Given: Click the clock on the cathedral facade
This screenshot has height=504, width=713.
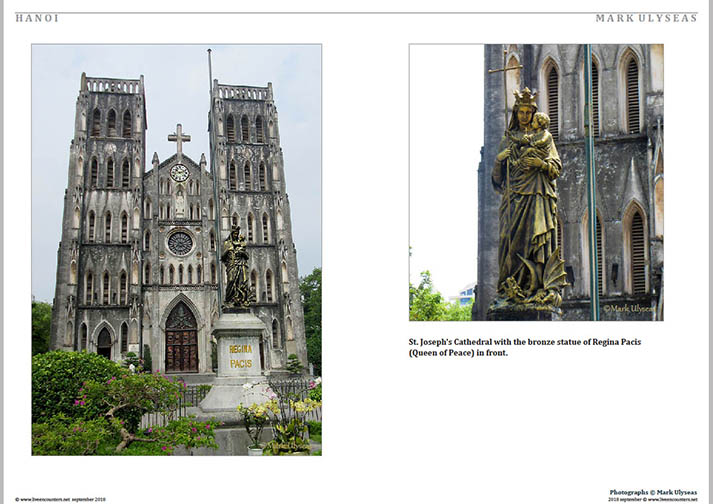Looking at the screenshot, I should (179, 172).
